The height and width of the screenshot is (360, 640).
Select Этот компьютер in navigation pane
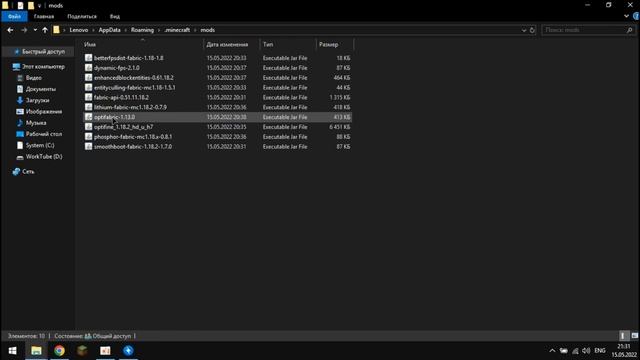pos(43,67)
